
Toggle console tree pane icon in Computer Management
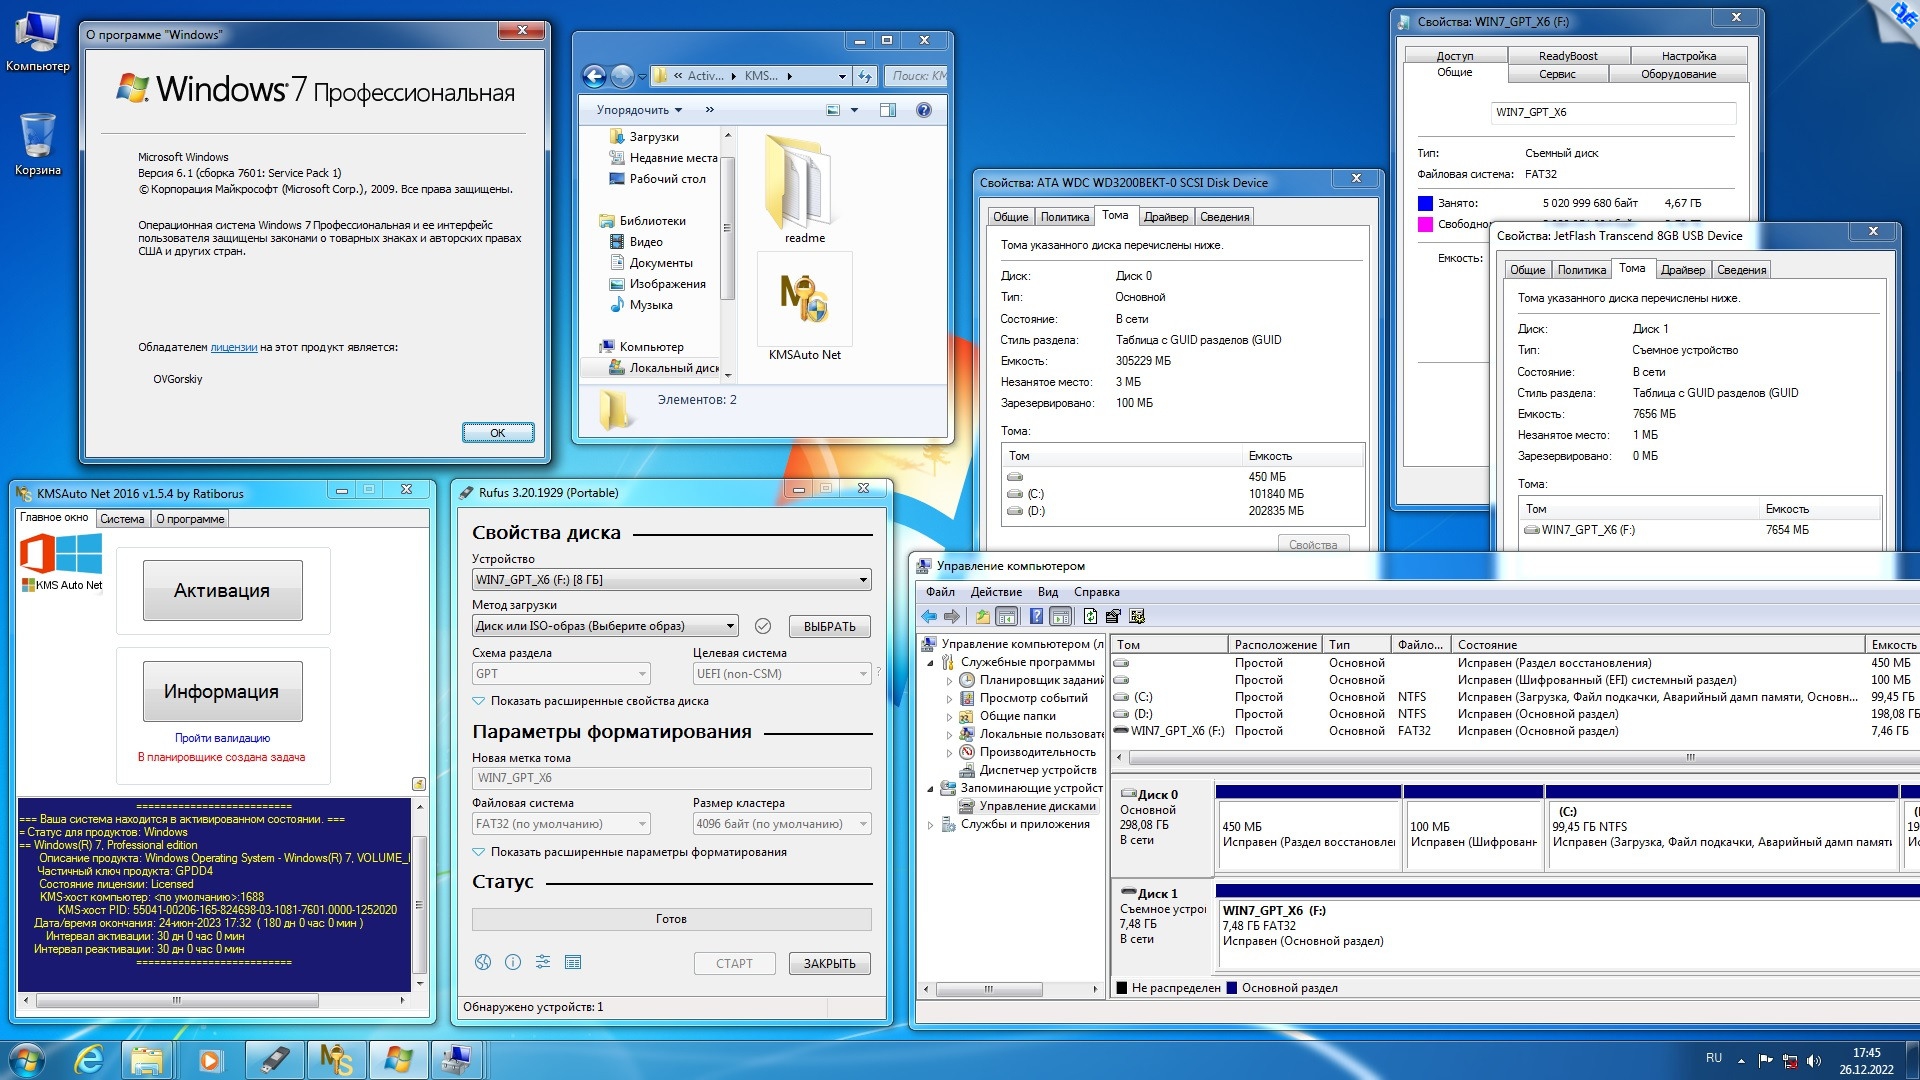point(1007,616)
